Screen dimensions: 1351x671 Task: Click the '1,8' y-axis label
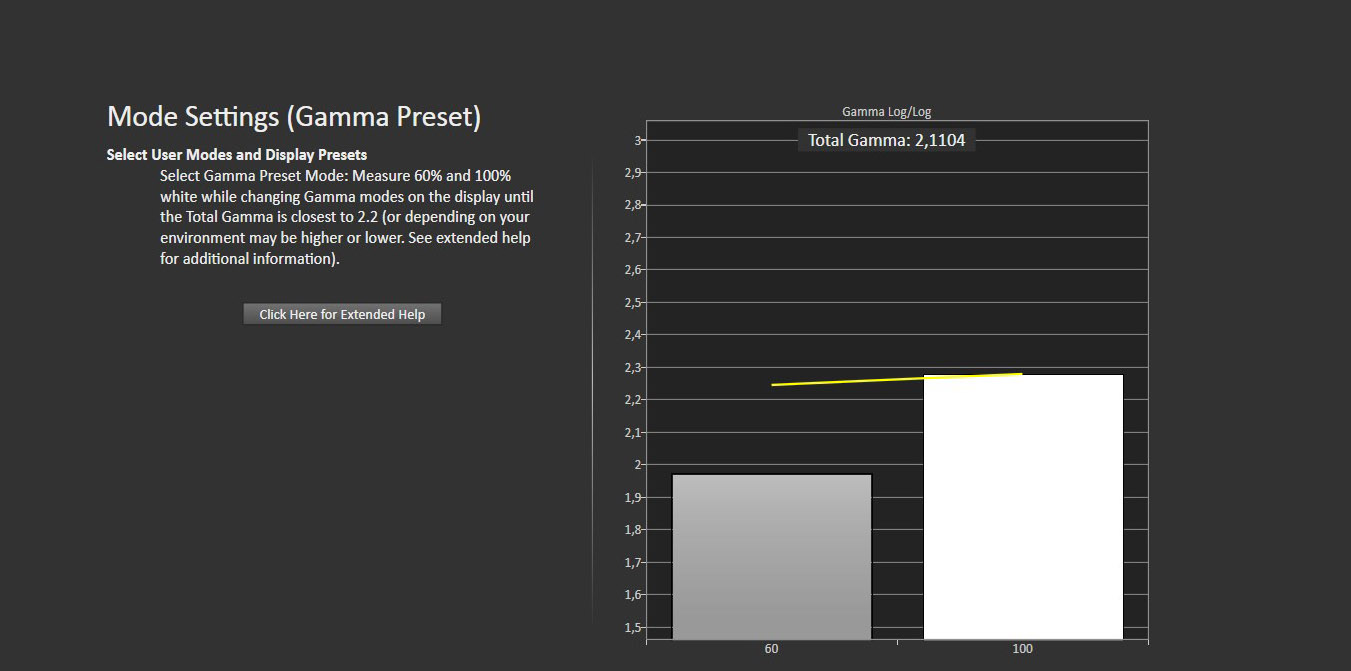pos(632,530)
